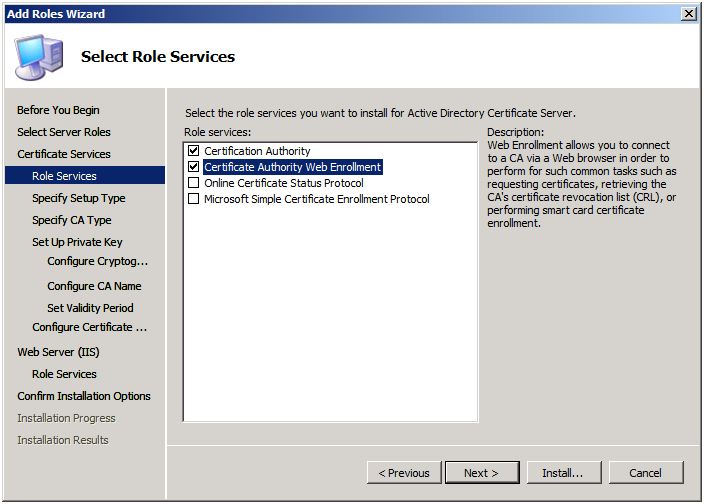The height and width of the screenshot is (504, 704).
Task: Open Set Validity Period step
Action: [x=90, y=308]
